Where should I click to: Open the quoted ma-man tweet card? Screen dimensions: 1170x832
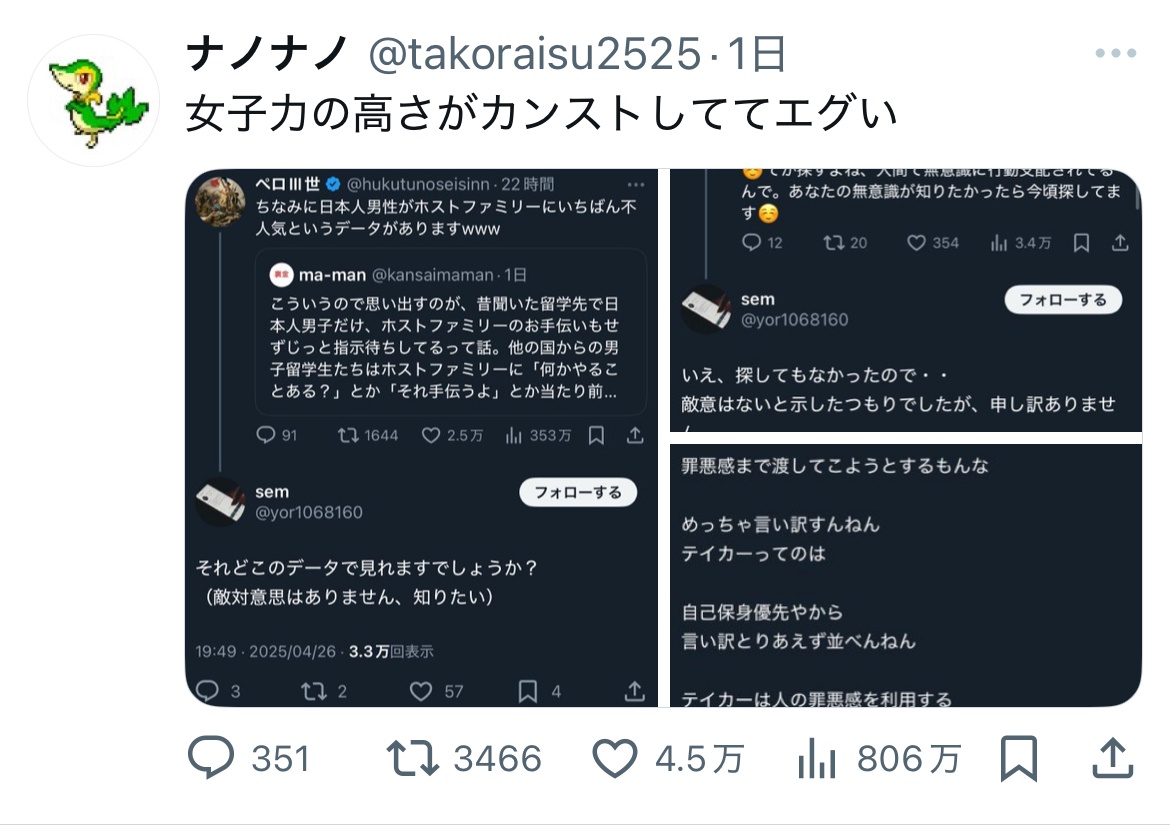(451, 332)
